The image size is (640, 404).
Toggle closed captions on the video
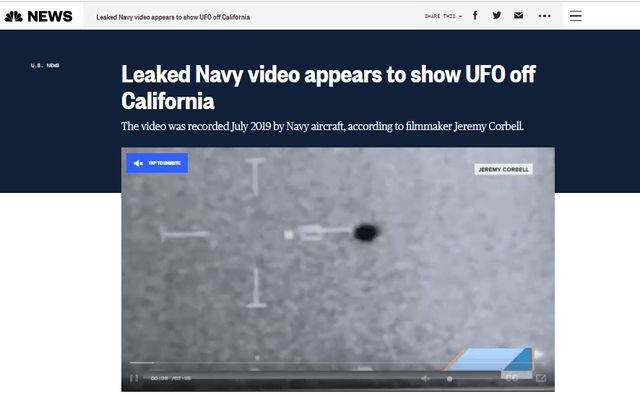click(512, 378)
